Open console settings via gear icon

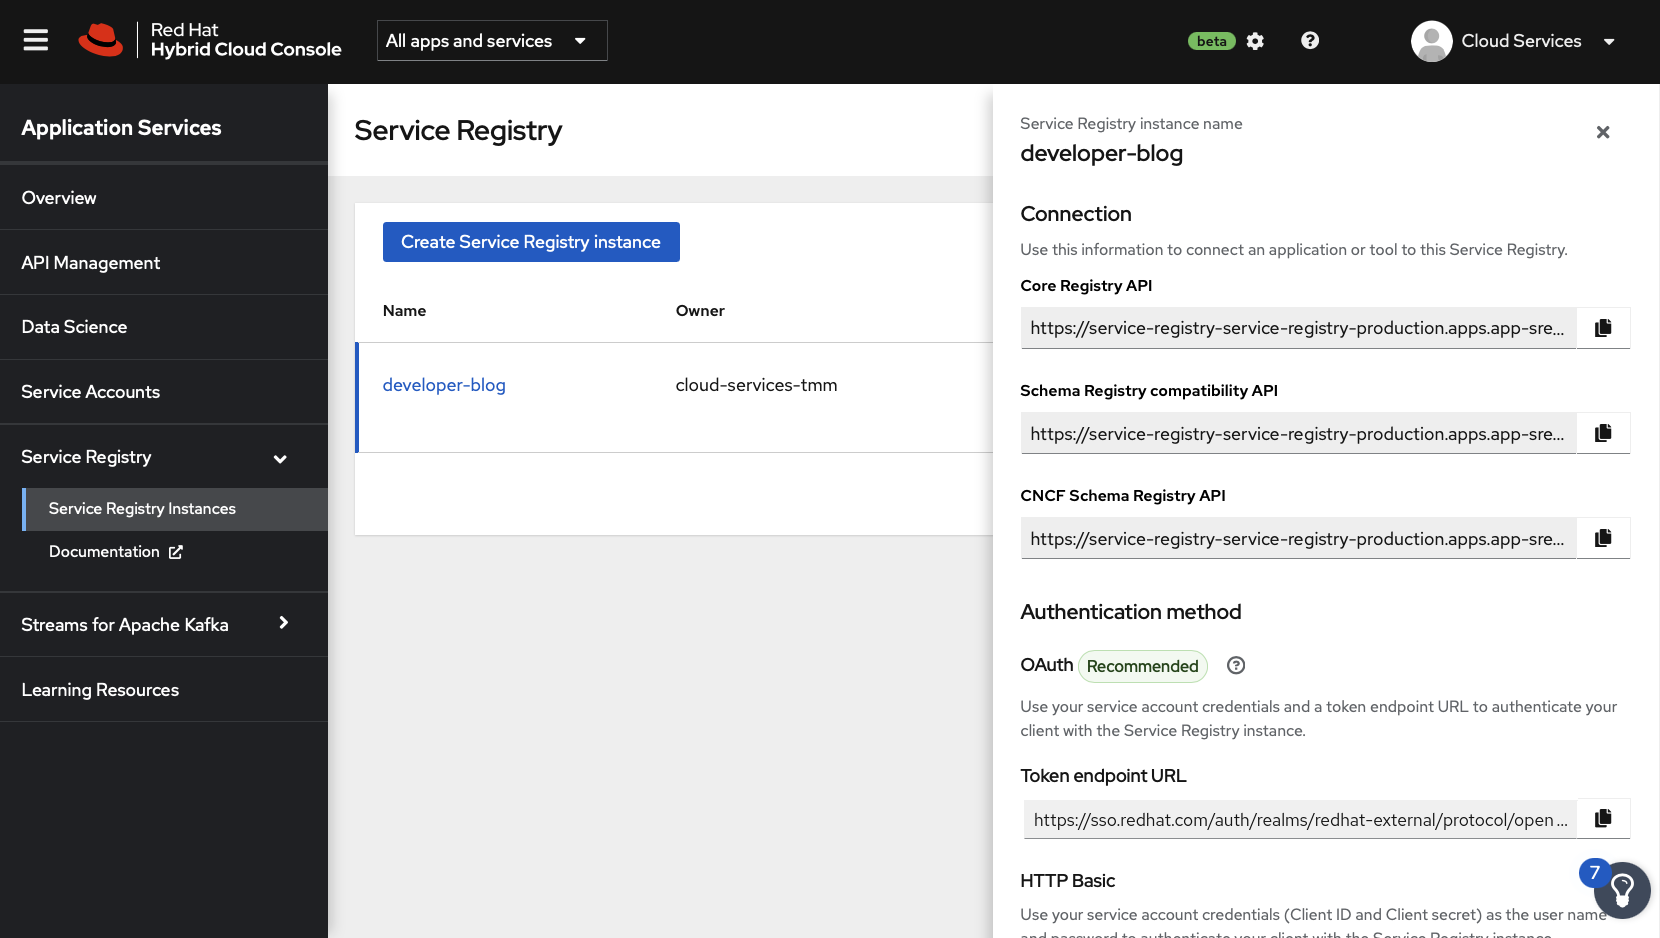(1255, 40)
